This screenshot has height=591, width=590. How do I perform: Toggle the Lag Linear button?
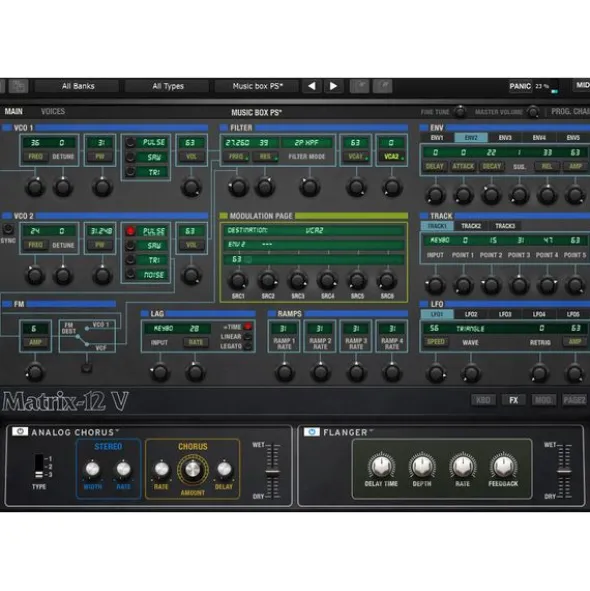248,337
